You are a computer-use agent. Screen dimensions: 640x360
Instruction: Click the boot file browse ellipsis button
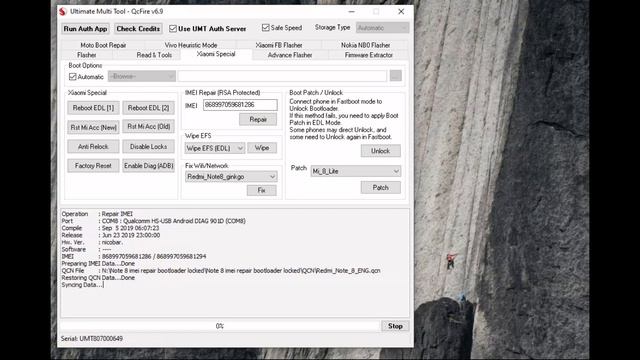pos(396,76)
